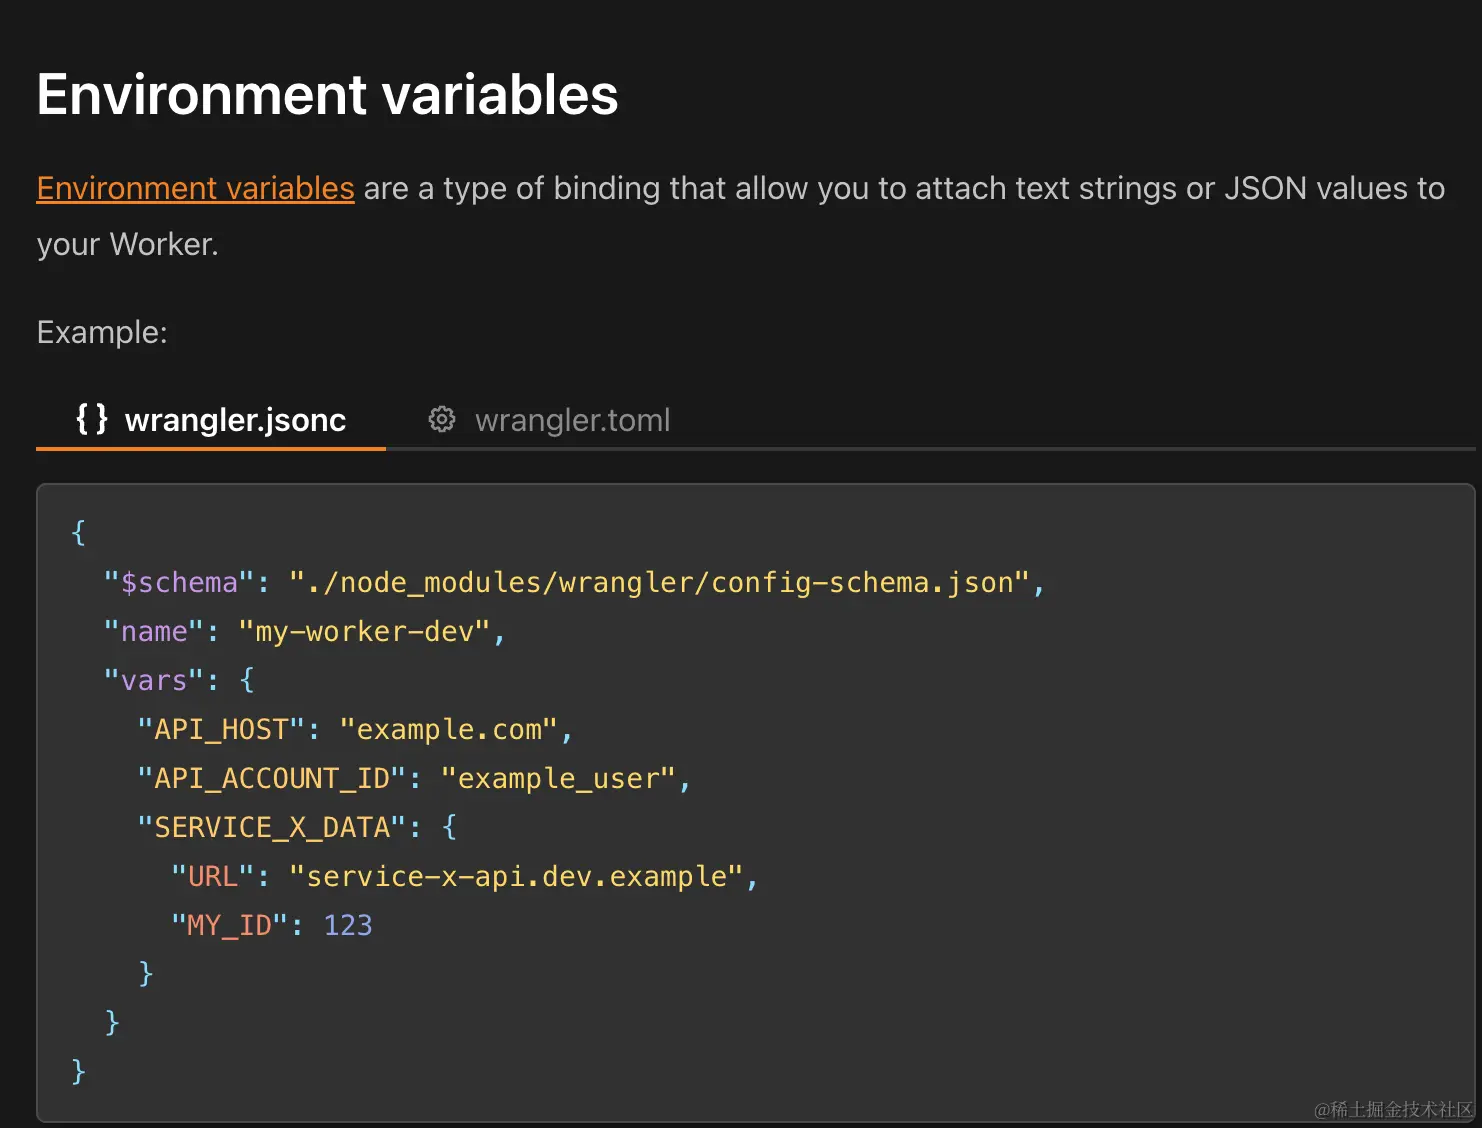Click the "name" key in the code block
This screenshot has width=1482, height=1128.
pyautogui.click(x=154, y=631)
